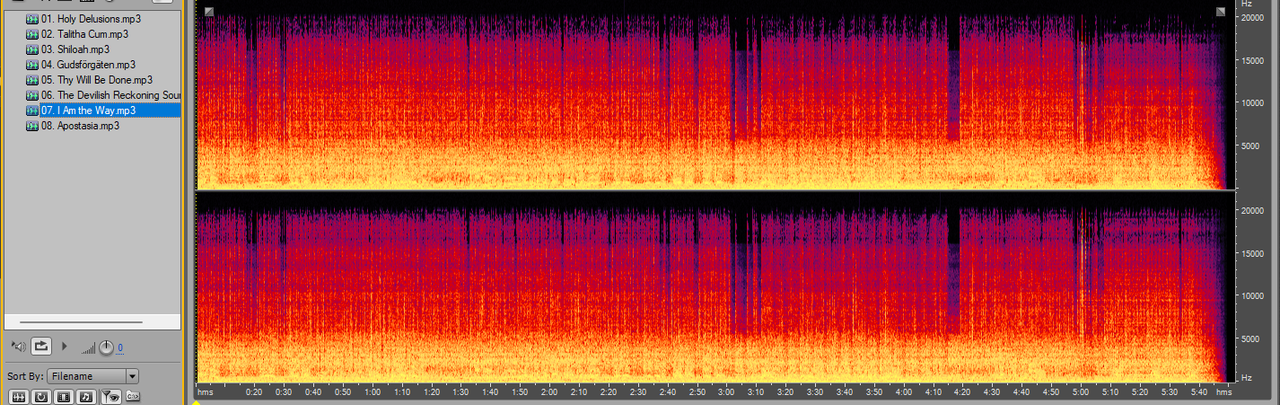Toggle the Show Markers filter eye button
Viewport: 1280px width, 405px height.
111,397
